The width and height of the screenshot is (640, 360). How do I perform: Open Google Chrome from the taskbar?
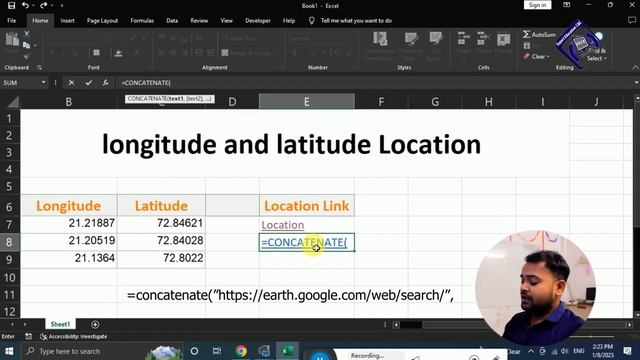(x=241, y=351)
